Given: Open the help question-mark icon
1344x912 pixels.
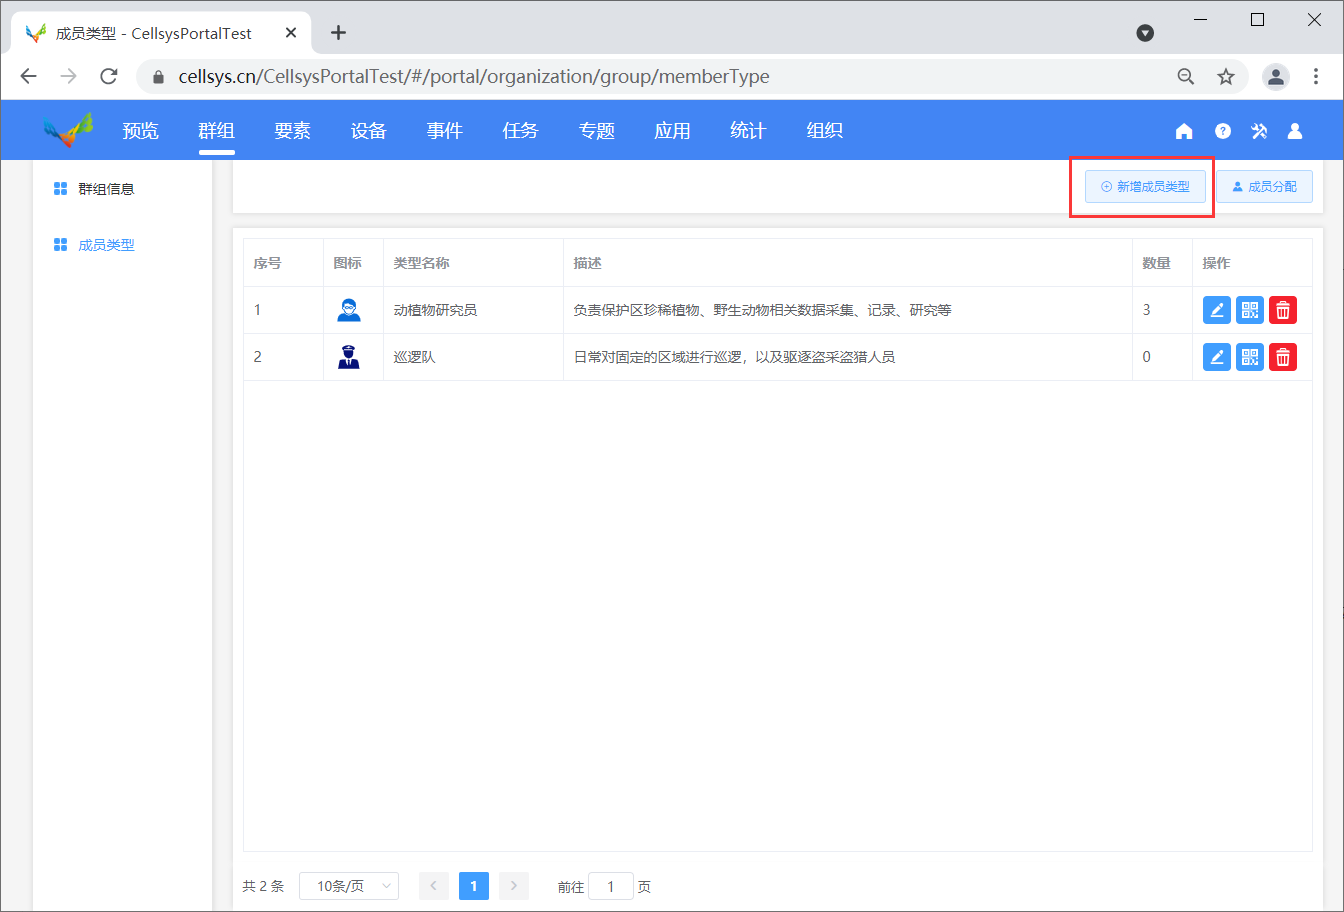Looking at the screenshot, I should (x=1222, y=131).
